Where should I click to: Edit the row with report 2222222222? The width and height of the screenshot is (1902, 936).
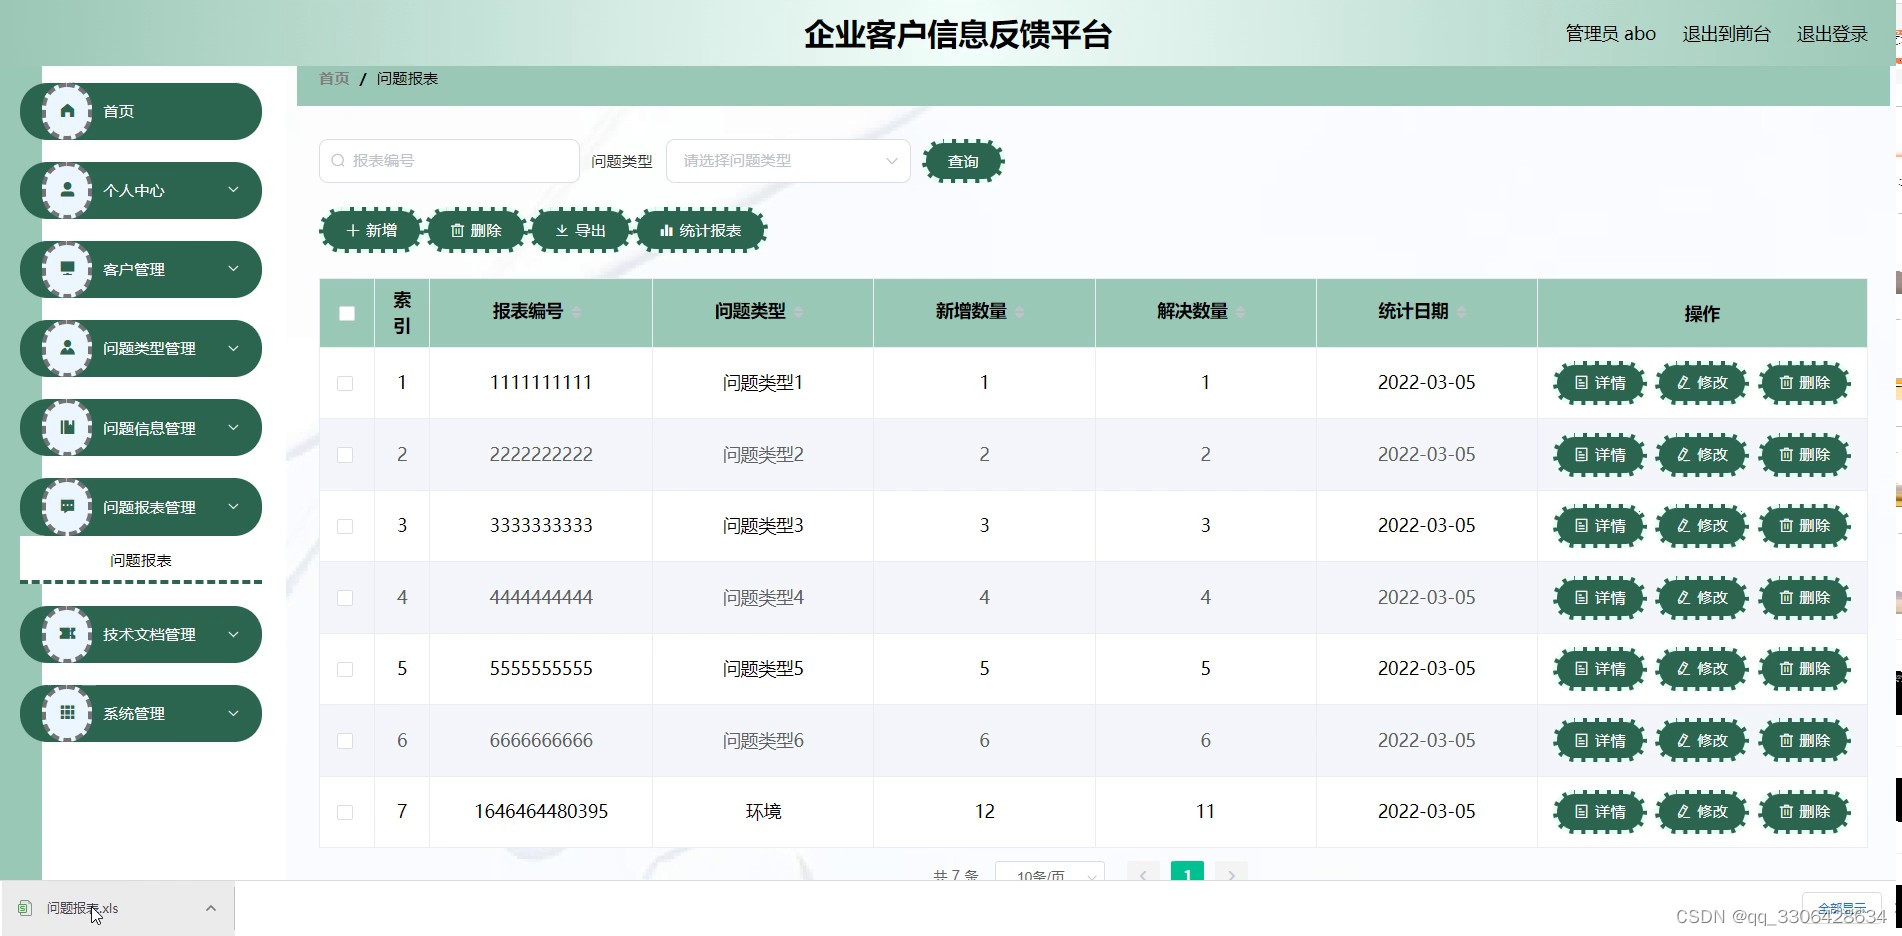point(1702,455)
